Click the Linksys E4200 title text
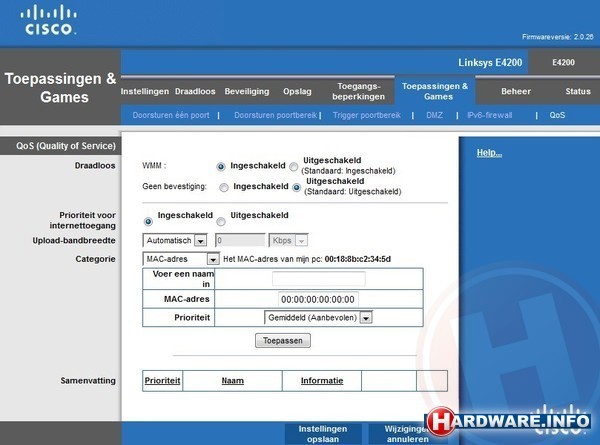 tap(490, 62)
